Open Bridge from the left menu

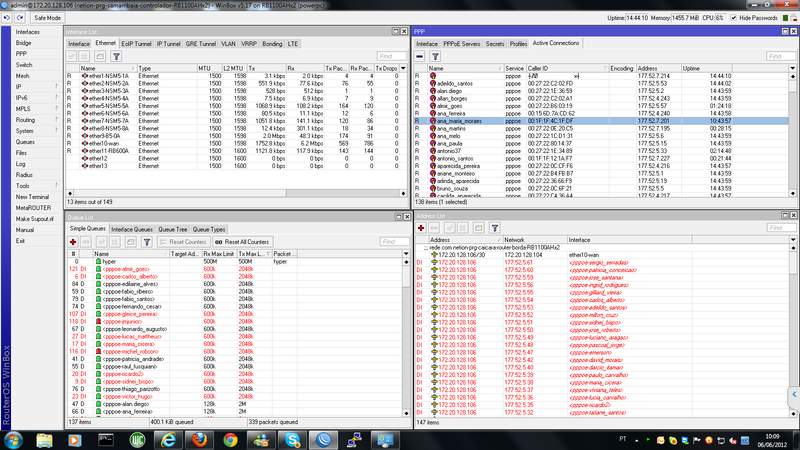click(x=23, y=43)
